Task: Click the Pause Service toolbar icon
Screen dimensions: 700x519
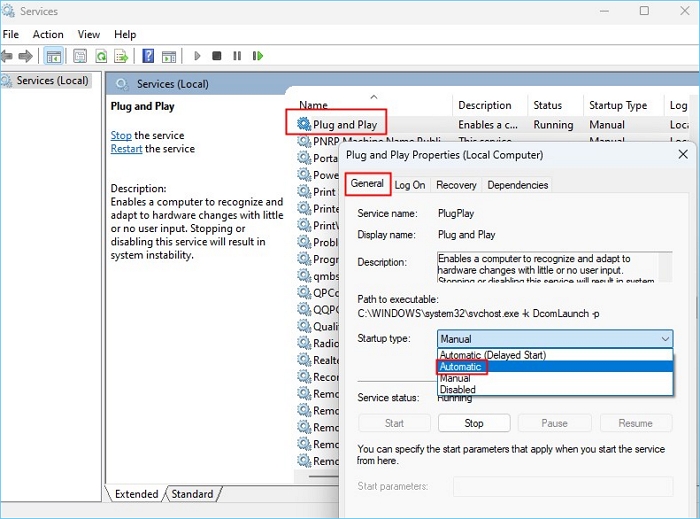Action: tap(236, 56)
